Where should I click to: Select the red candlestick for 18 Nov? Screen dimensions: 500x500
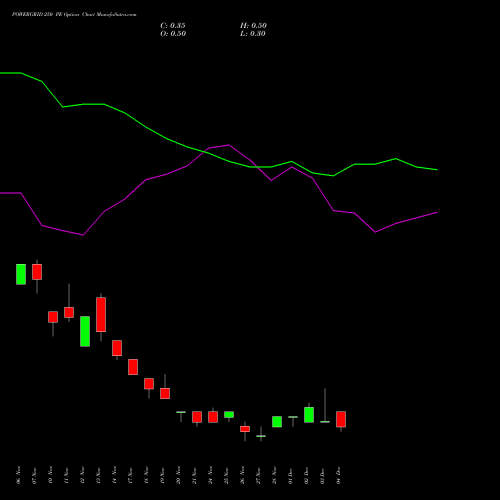(149, 384)
